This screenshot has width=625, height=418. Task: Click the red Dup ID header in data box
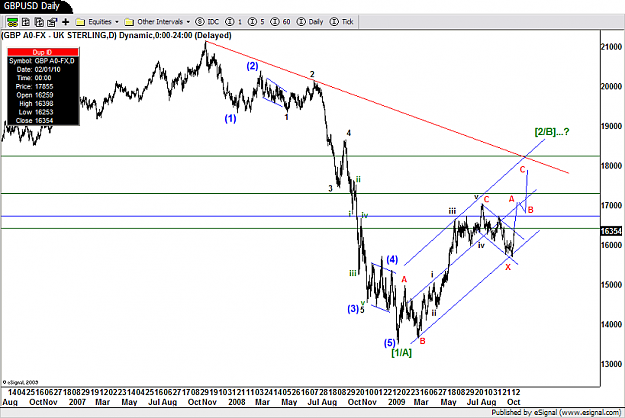pos(43,52)
